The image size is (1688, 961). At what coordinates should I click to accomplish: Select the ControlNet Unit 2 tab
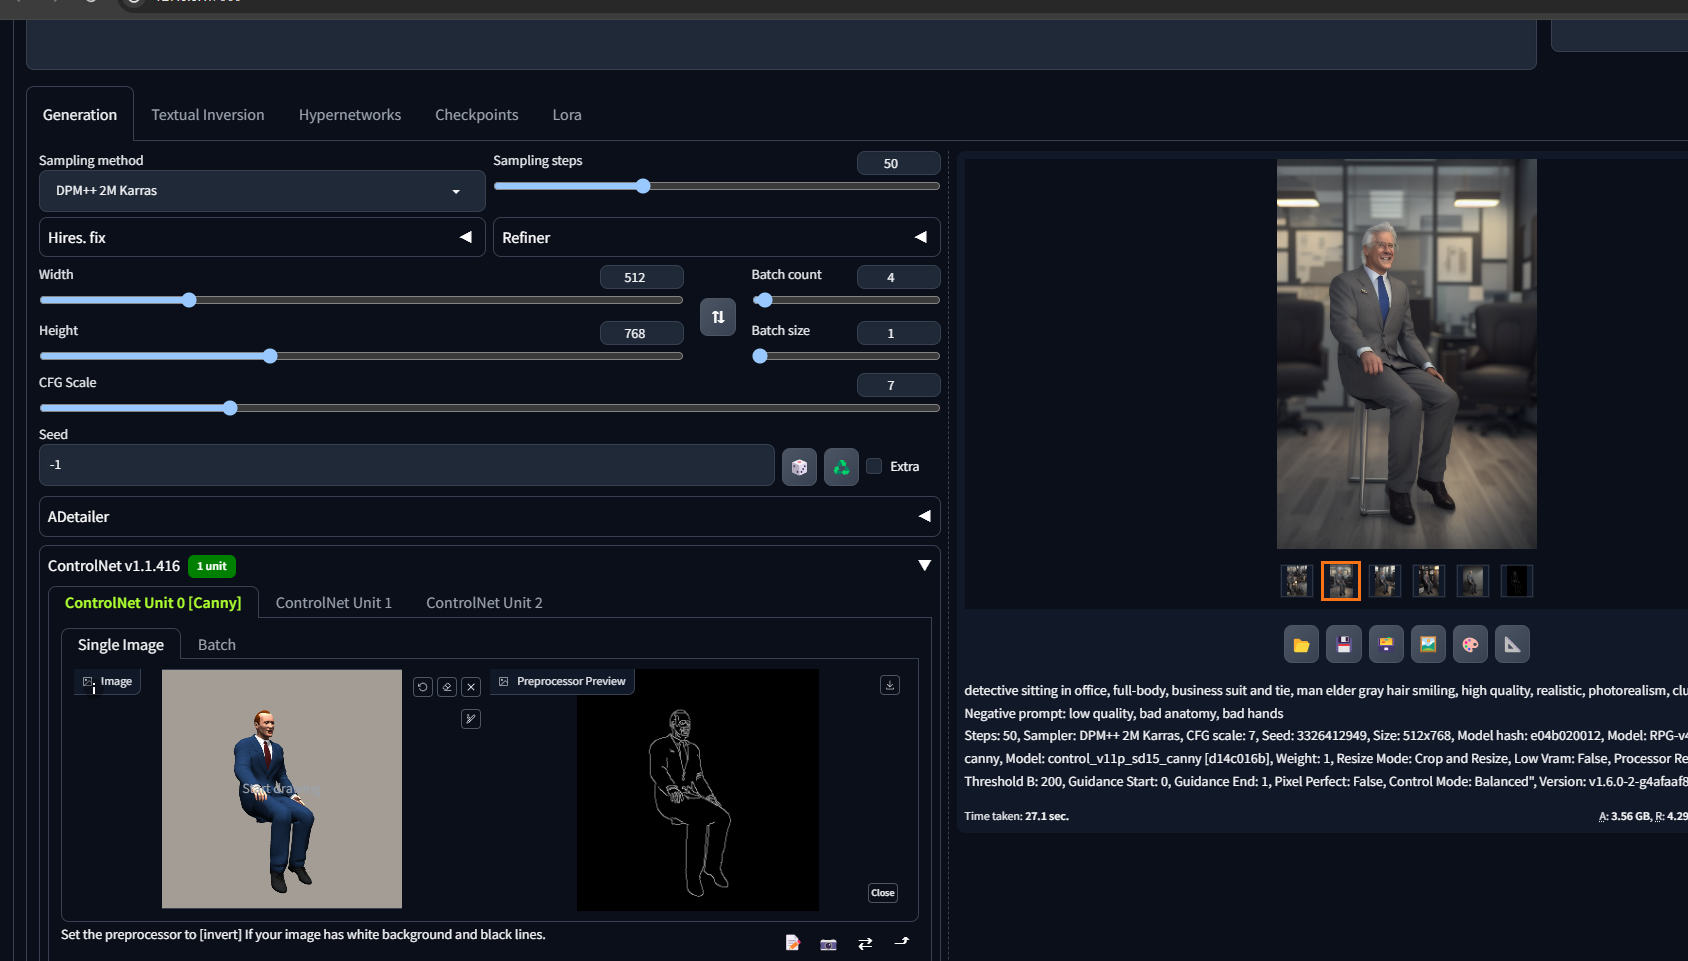tap(484, 603)
